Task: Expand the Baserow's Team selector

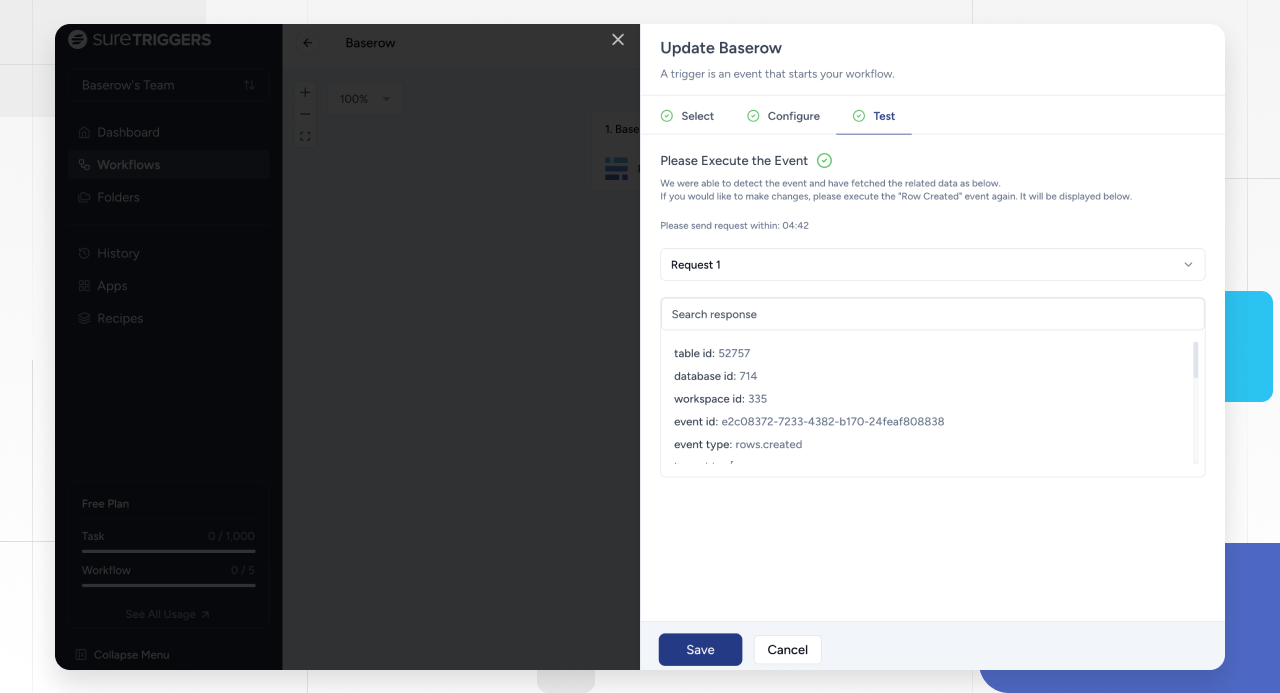Action: 169,85
